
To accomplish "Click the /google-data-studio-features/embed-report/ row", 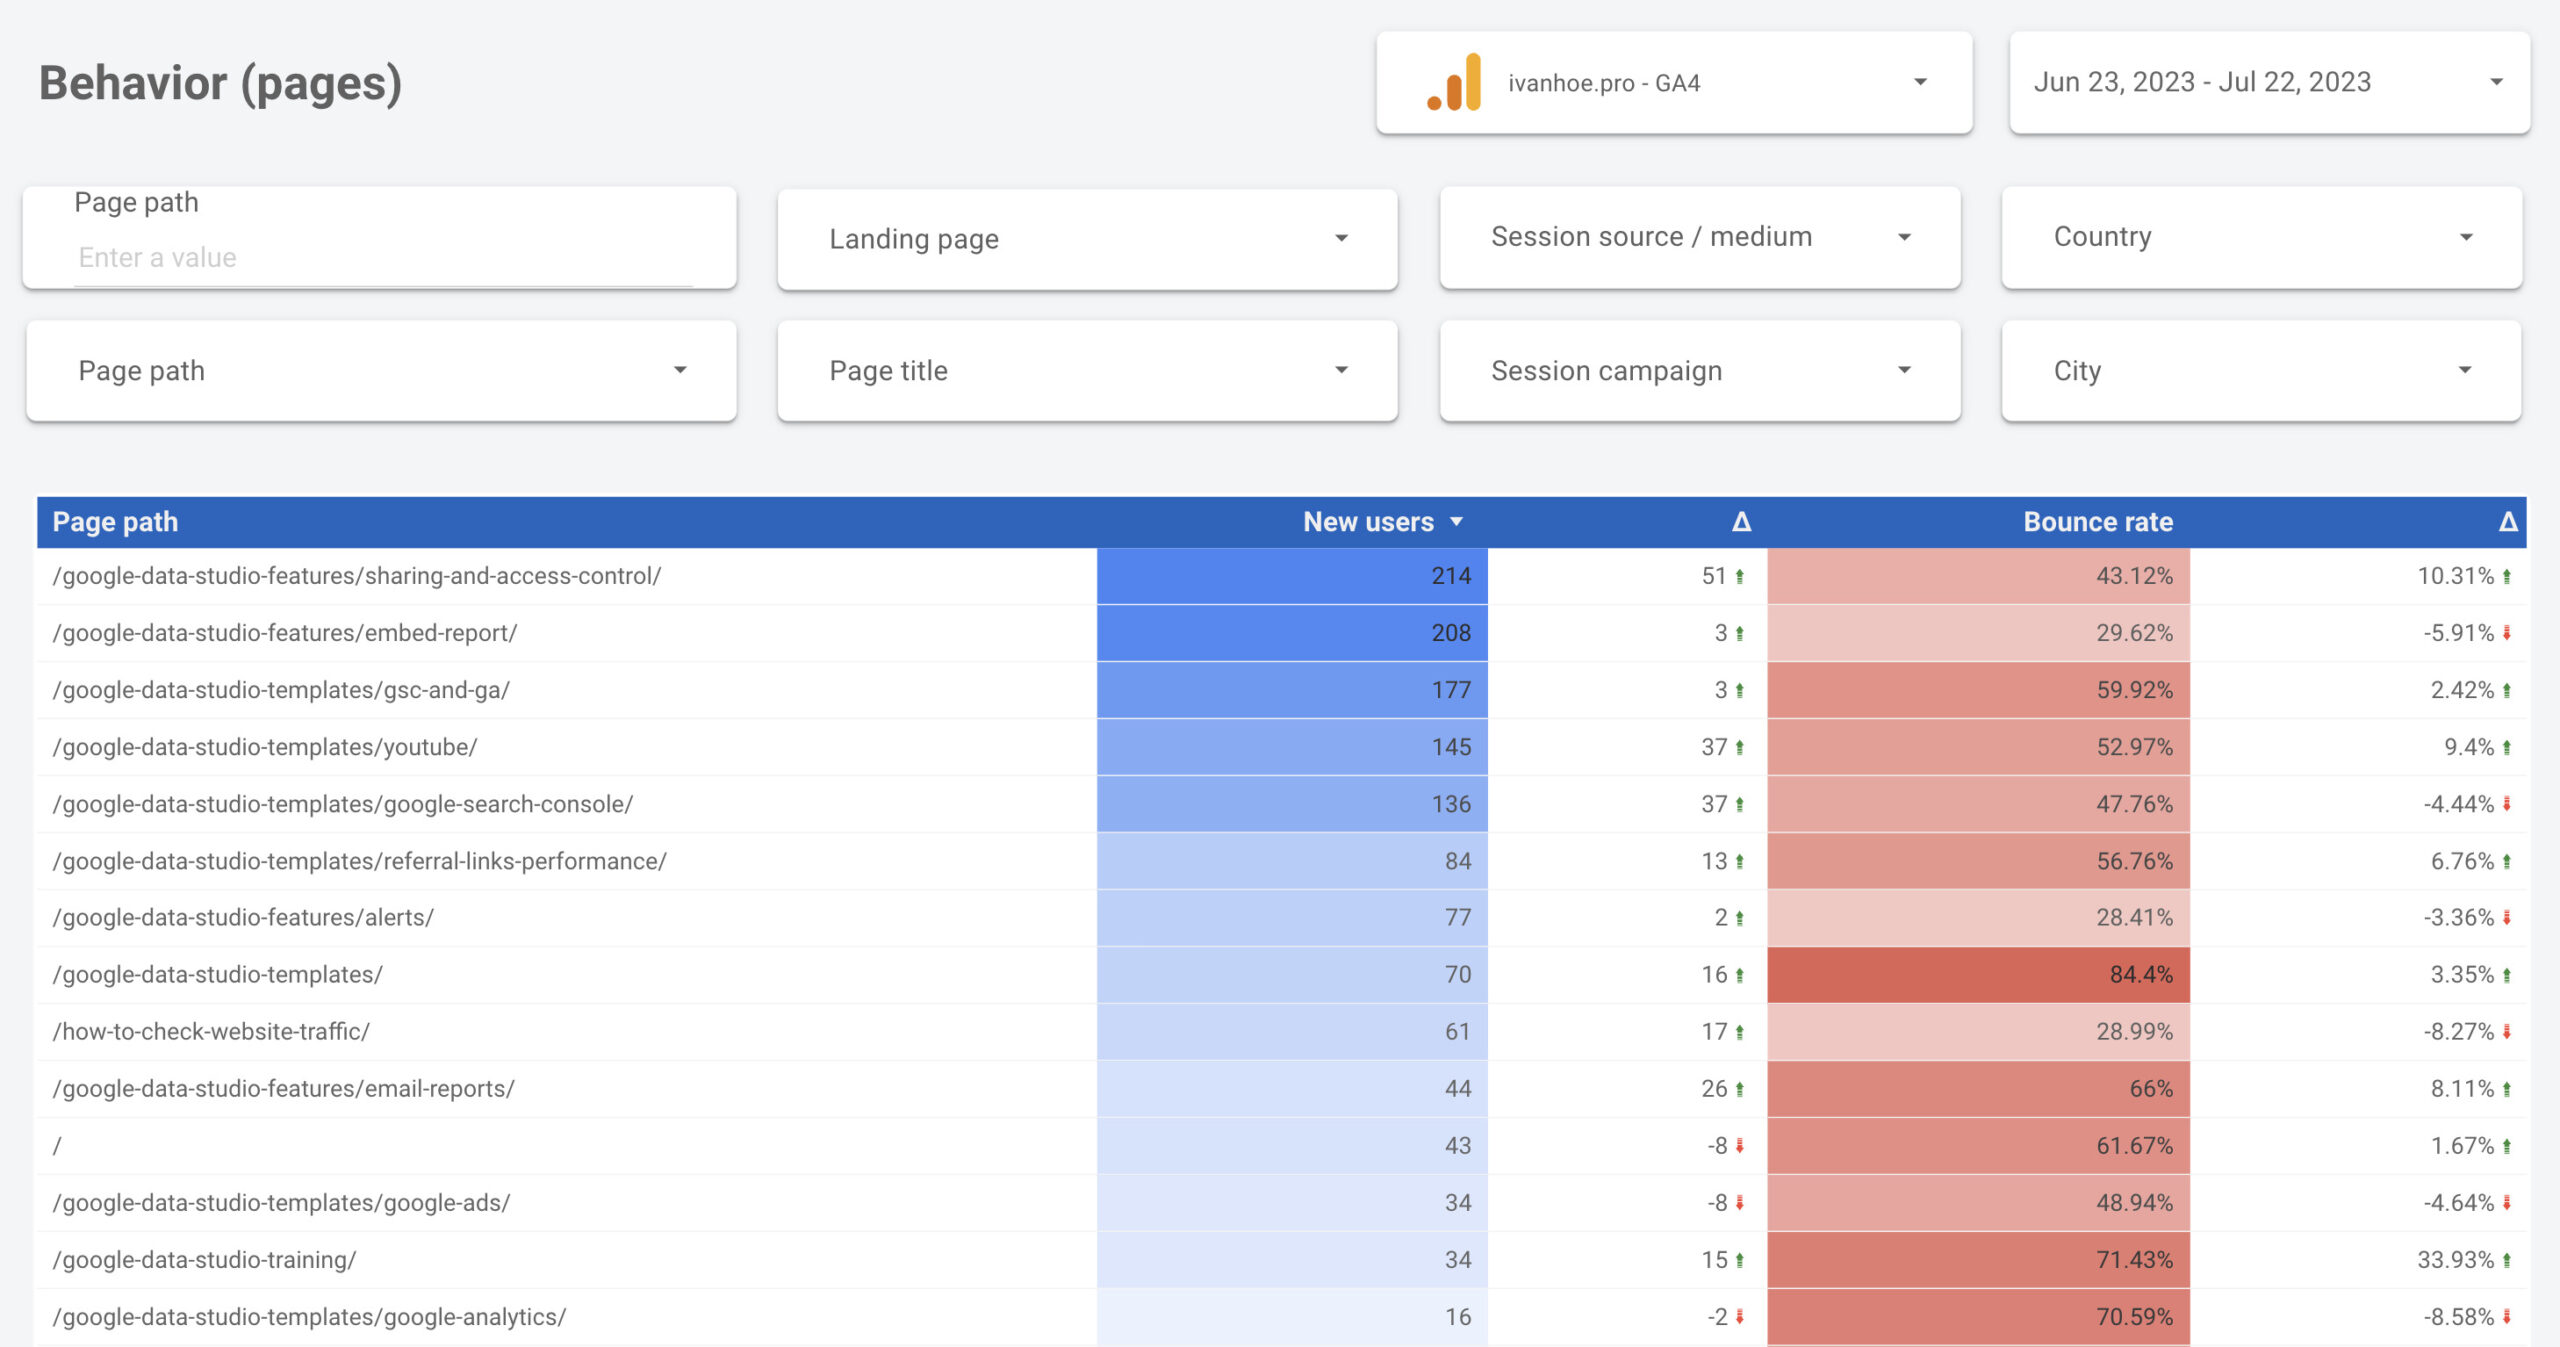I will coord(285,633).
